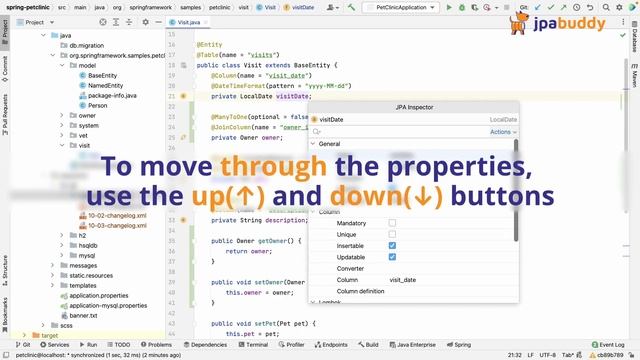Collapse the General section in JPA Inspector

tap(313, 144)
